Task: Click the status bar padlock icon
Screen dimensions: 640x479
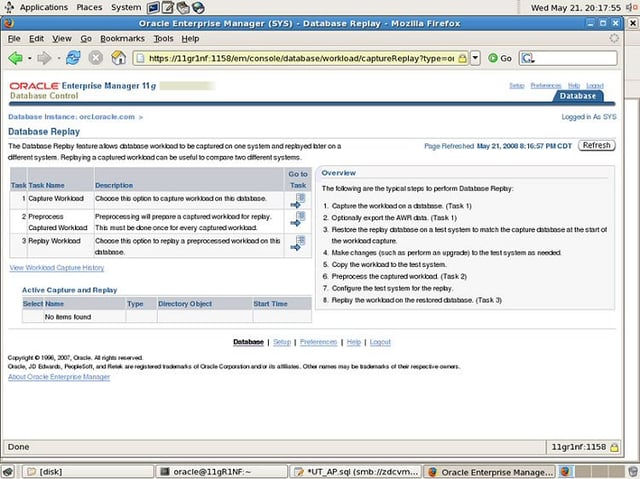Action: point(614,447)
